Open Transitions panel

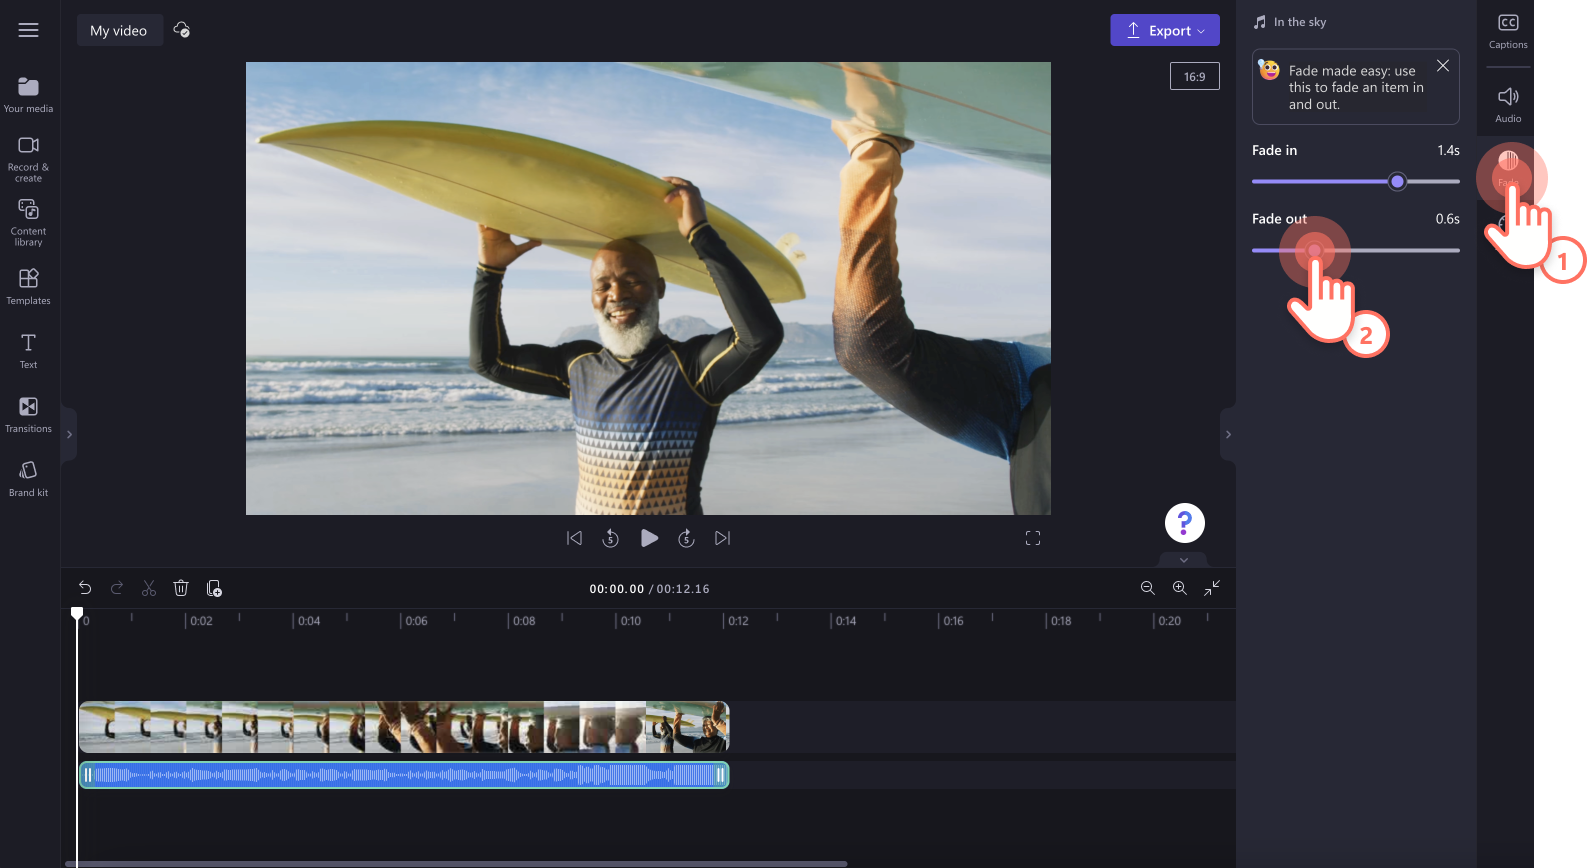point(28,415)
